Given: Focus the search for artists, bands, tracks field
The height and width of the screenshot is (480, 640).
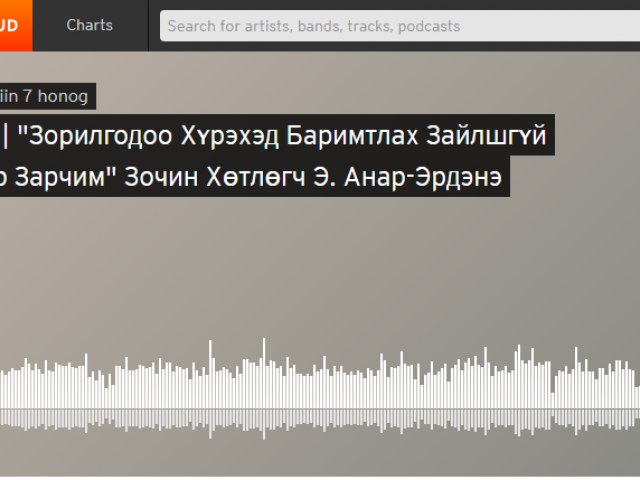Looking at the screenshot, I should [x=400, y=26].
